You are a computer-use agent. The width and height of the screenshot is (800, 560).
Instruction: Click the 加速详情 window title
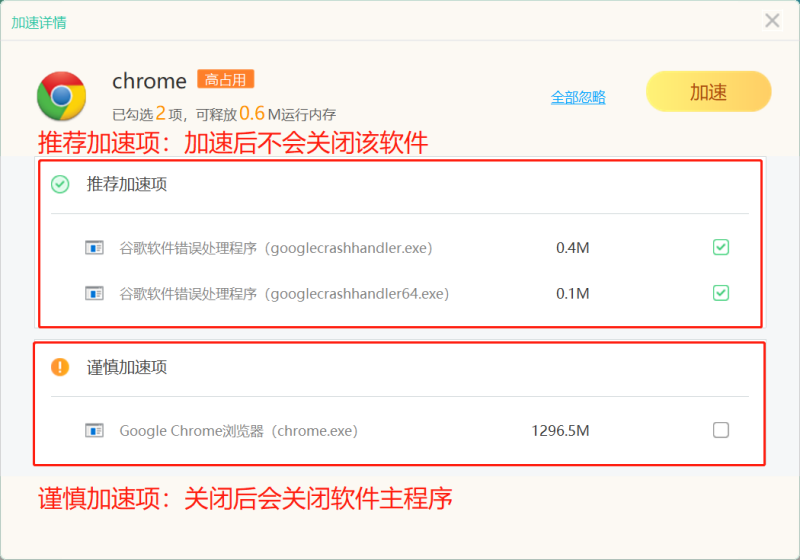(39, 22)
